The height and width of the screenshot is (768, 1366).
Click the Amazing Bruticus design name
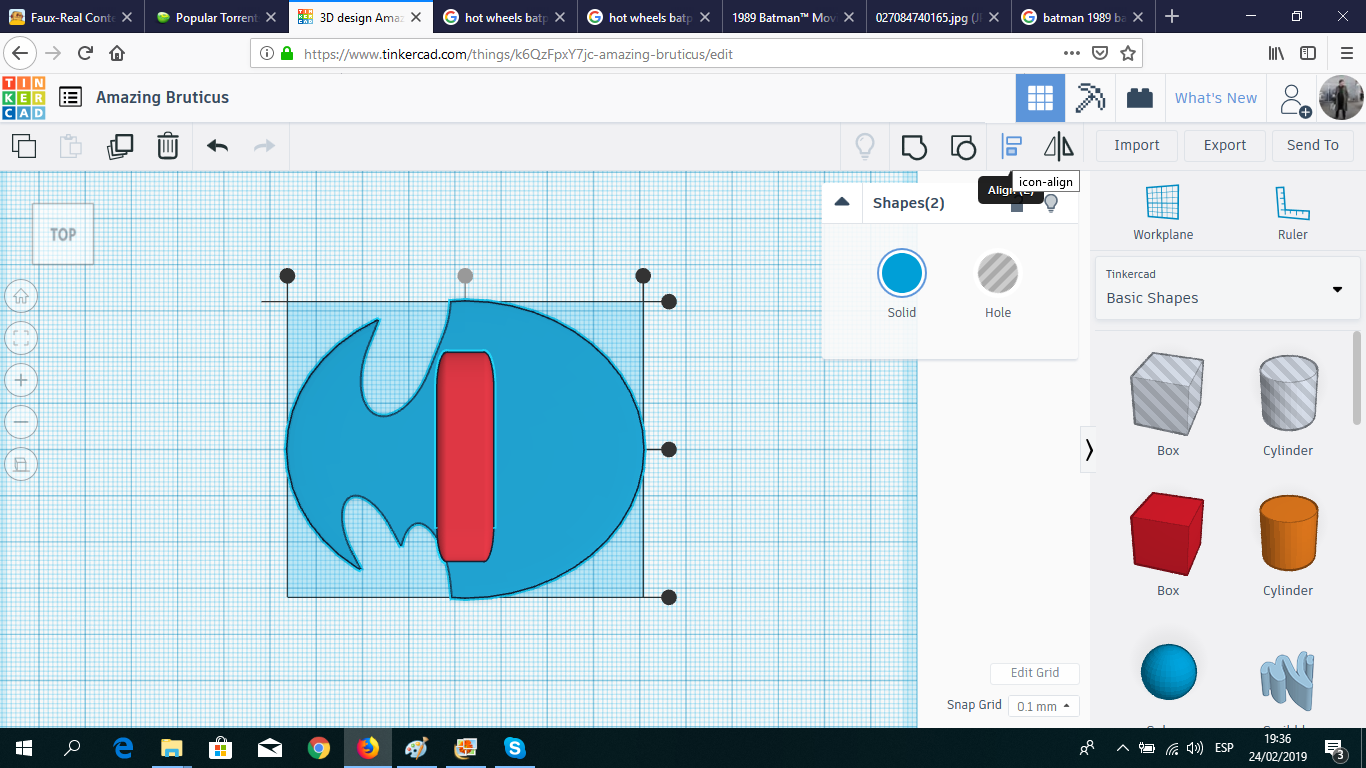tap(163, 97)
